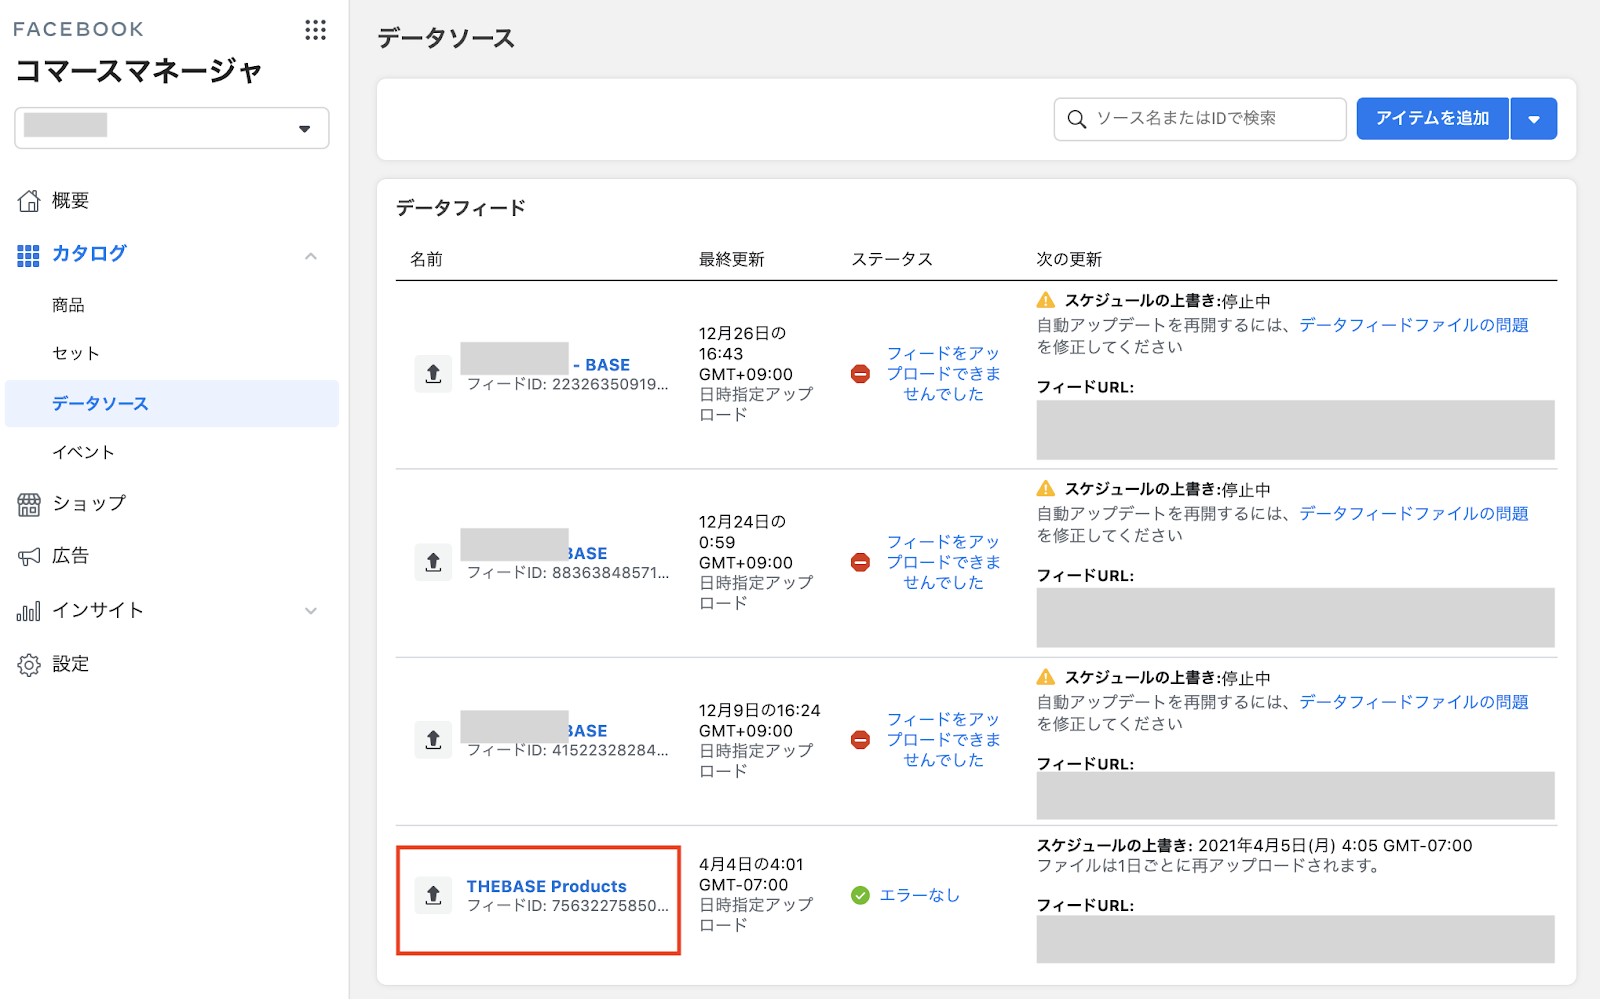Expand the インサイト section chevron

click(x=311, y=611)
